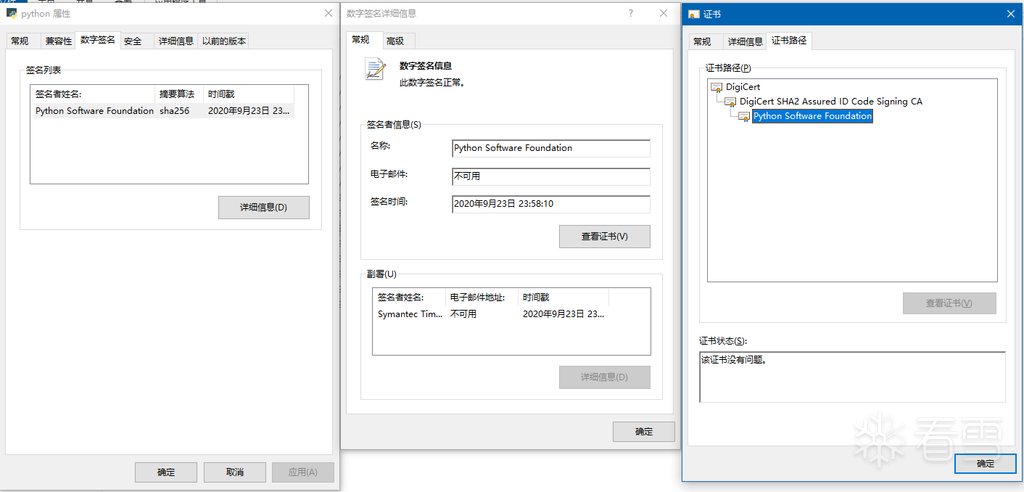Click 摘要算法 column header
This screenshot has height=492, width=1024.
pyautogui.click(x=179, y=93)
